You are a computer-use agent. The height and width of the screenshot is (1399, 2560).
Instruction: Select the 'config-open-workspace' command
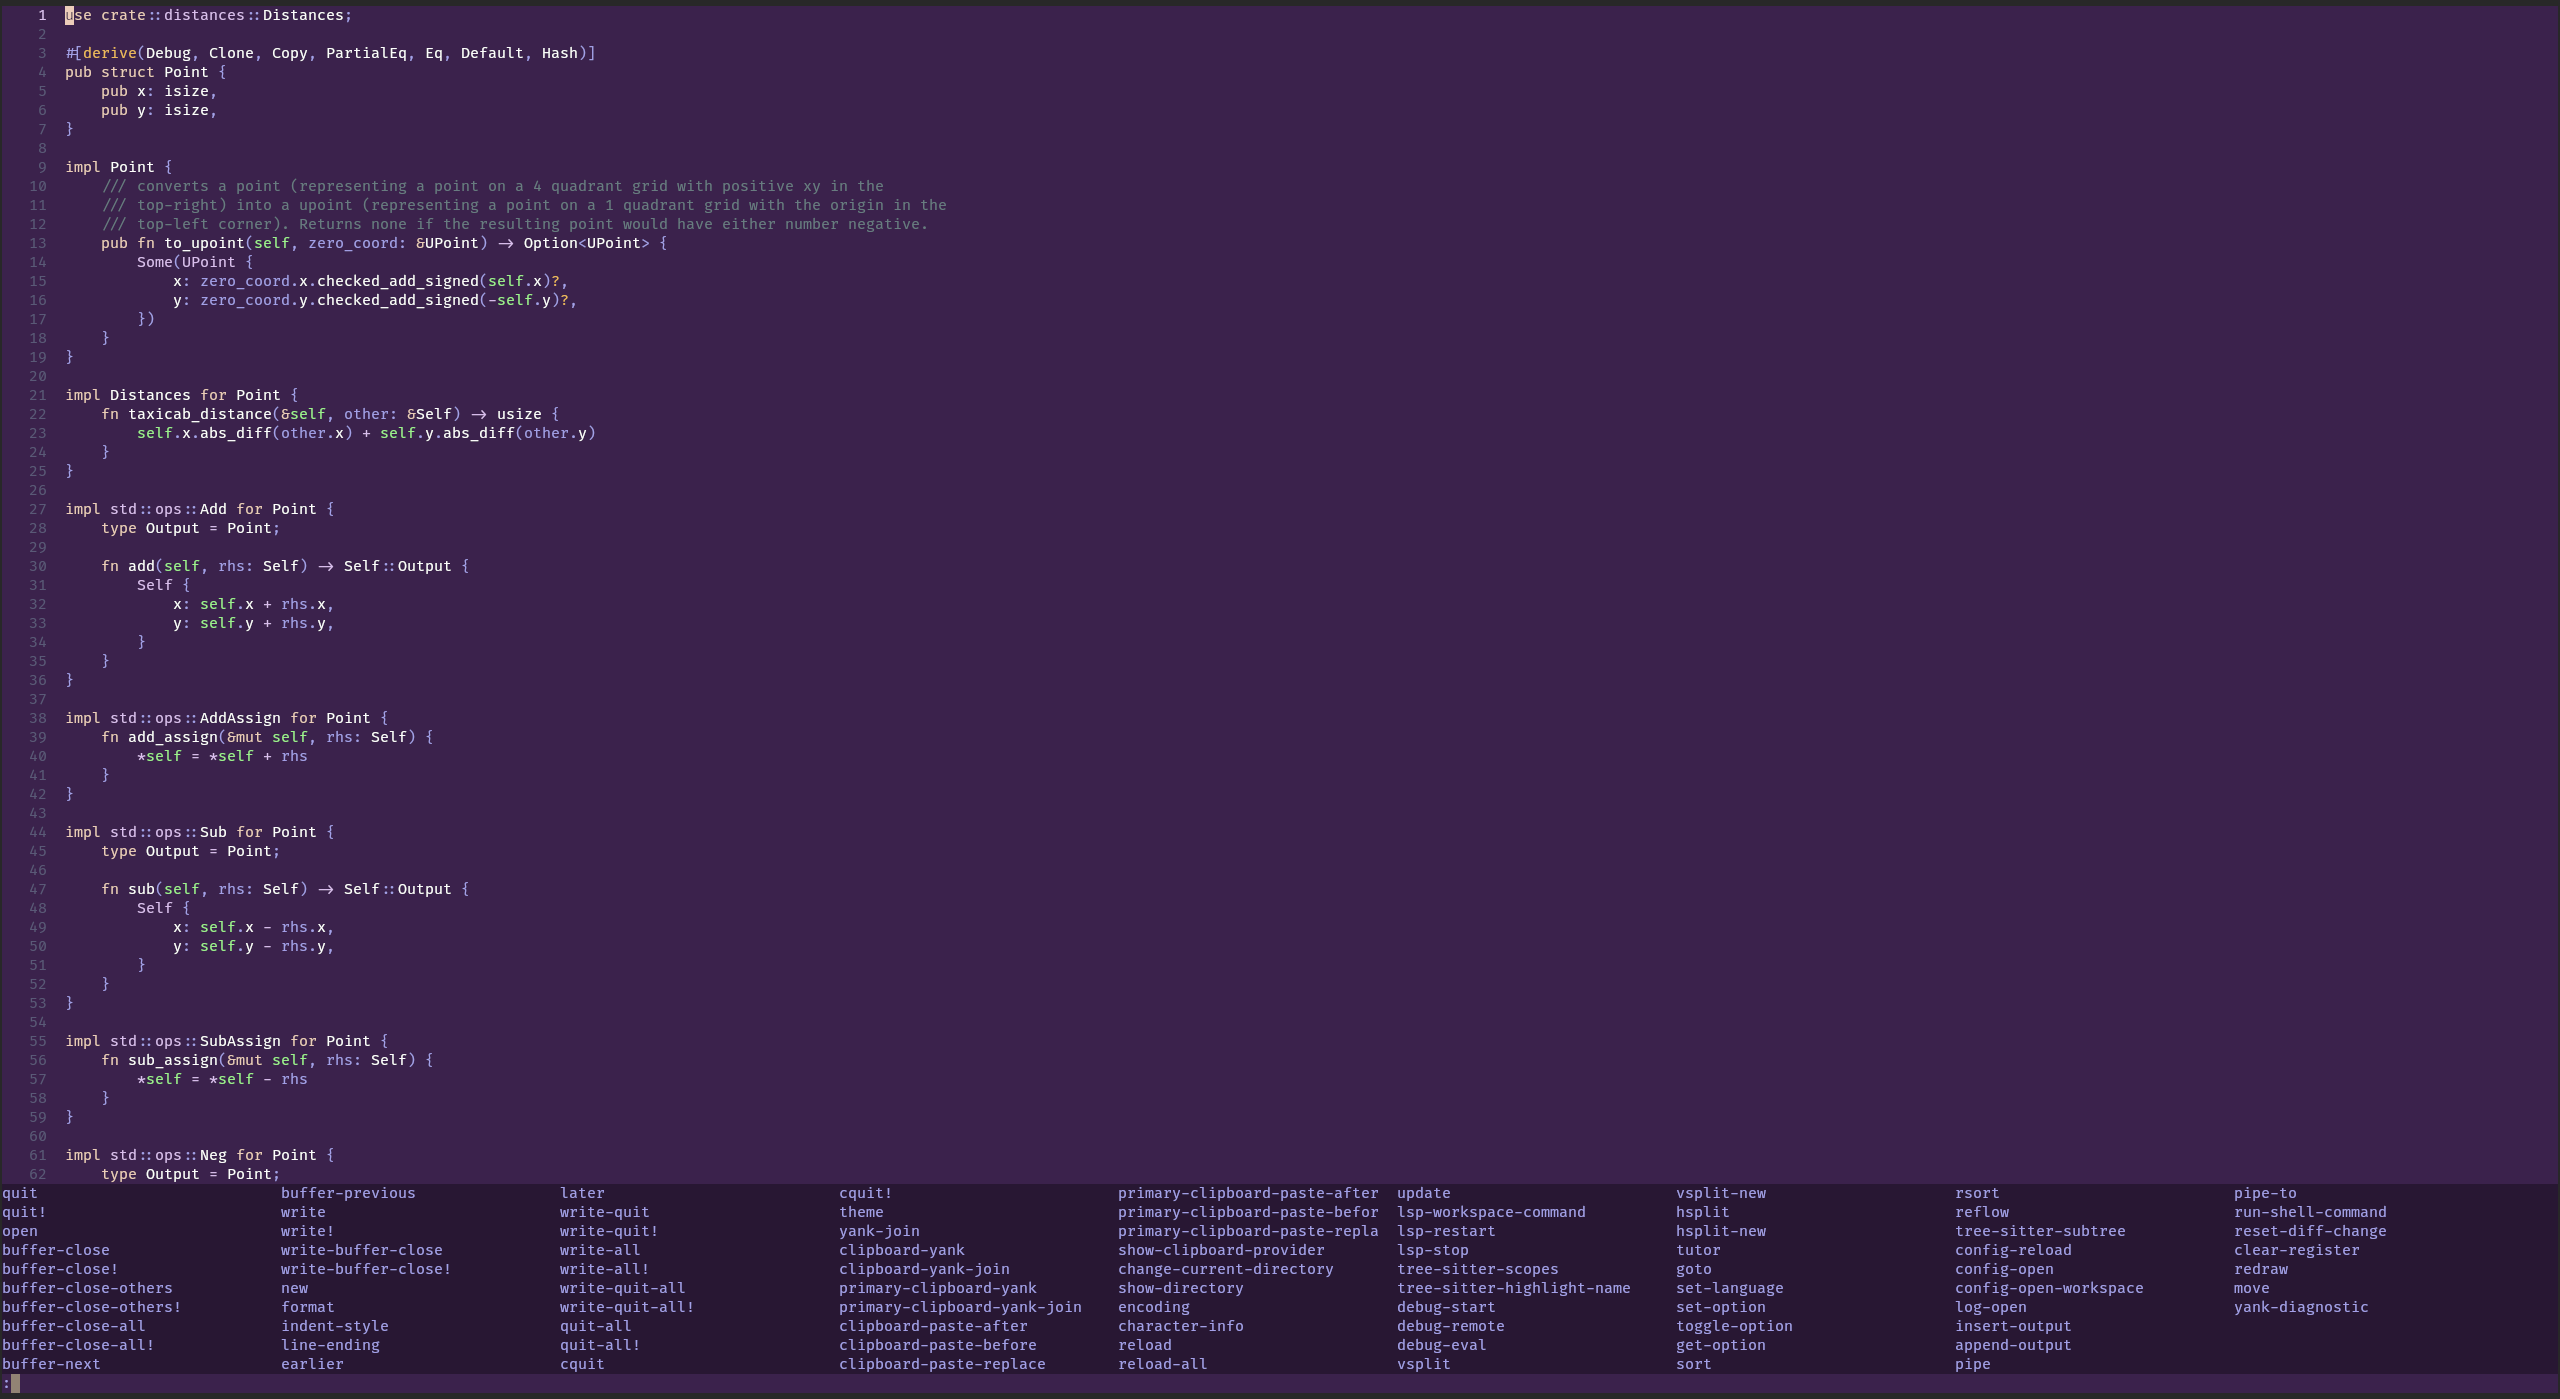pyautogui.click(x=2049, y=1288)
